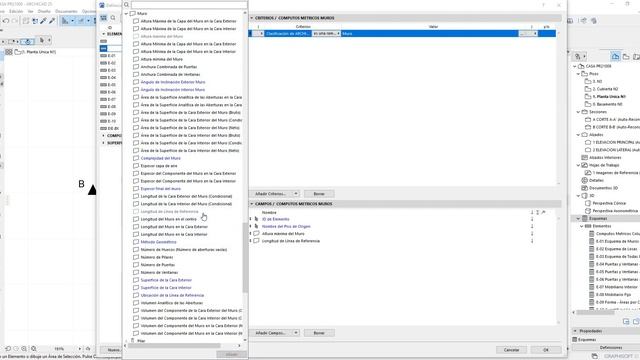Viewport: 640px width, 360px height.
Task: Open 'Perspectiva Cónica' 3D view
Action: pyautogui.click(x=609, y=203)
